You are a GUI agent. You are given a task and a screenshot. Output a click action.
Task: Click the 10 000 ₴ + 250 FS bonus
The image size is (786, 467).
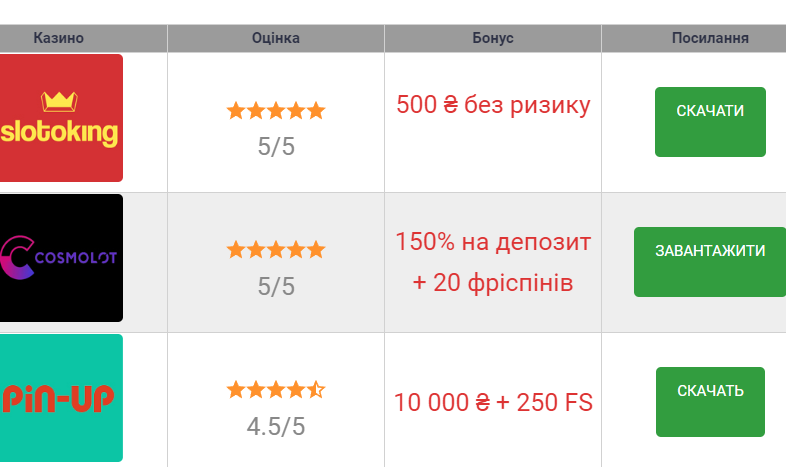pyautogui.click(x=493, y=402)
